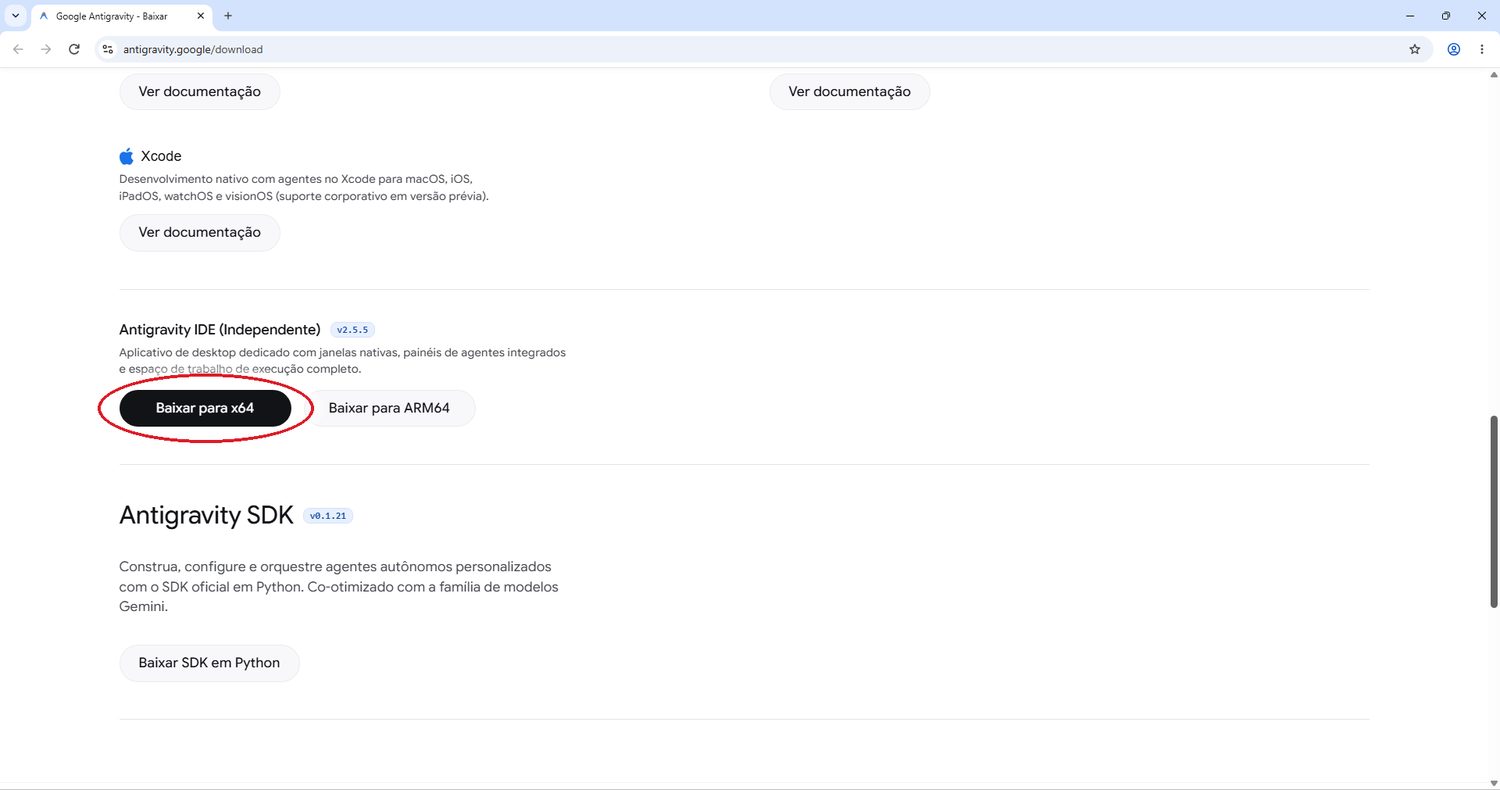This screenshot has width=1500, height=790.
Task: Click the Apple Xcode logo icon
Action: point(126,156)
